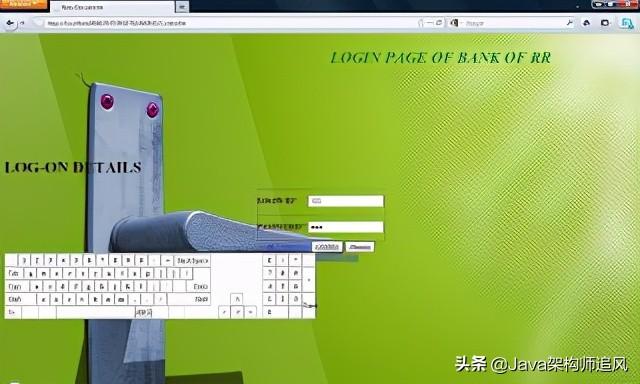This screenshot has width=640, height=384.
Task: Click the password input field
Action: pyautogui.click(x=346, y=227)
